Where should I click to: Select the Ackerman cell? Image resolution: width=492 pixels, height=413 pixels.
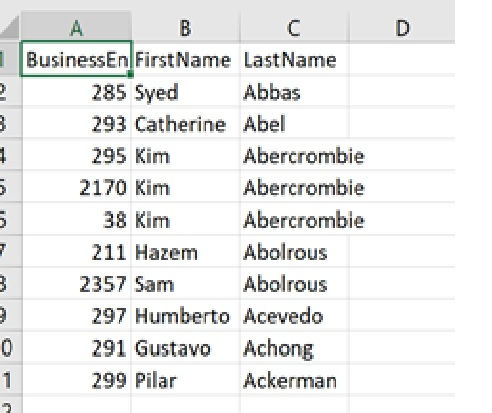click(x=294, y=380)
